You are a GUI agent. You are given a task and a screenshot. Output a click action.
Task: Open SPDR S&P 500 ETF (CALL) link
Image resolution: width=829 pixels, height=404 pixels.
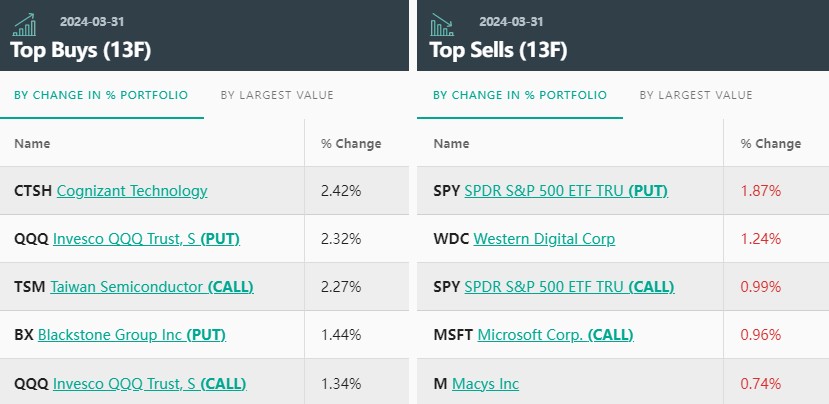tap(569, 287)
